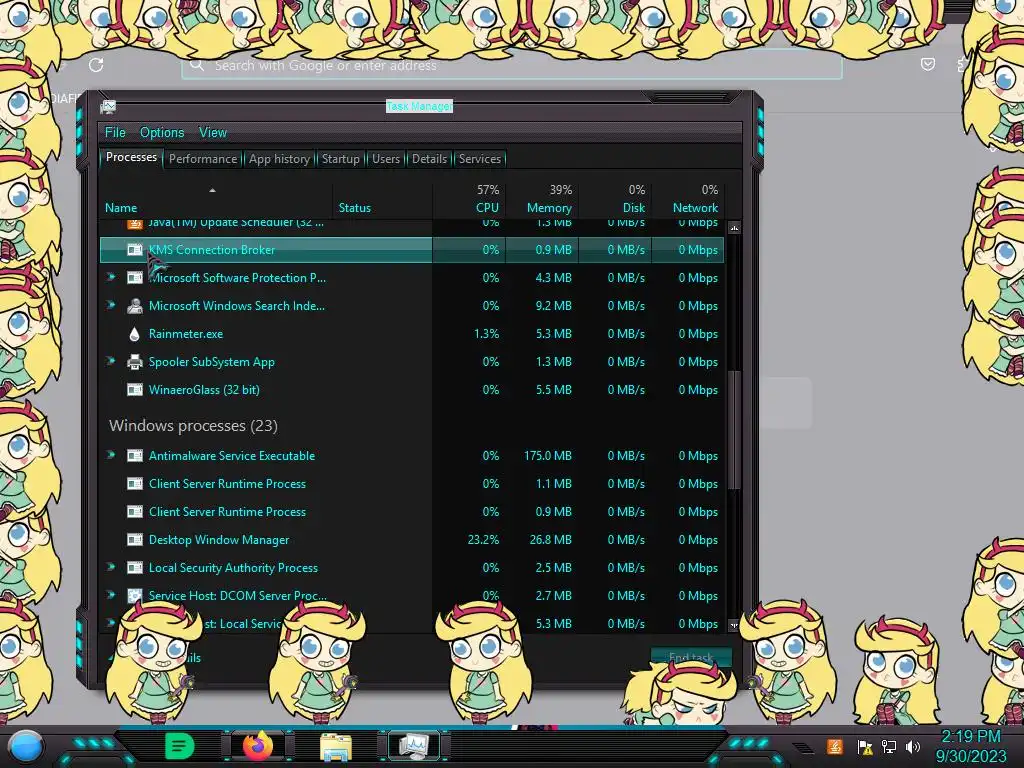Expand Microsoft Software Protection process
Image resolution: width=1024 pixels, height=768 pixels.
[x=111, y=278]
